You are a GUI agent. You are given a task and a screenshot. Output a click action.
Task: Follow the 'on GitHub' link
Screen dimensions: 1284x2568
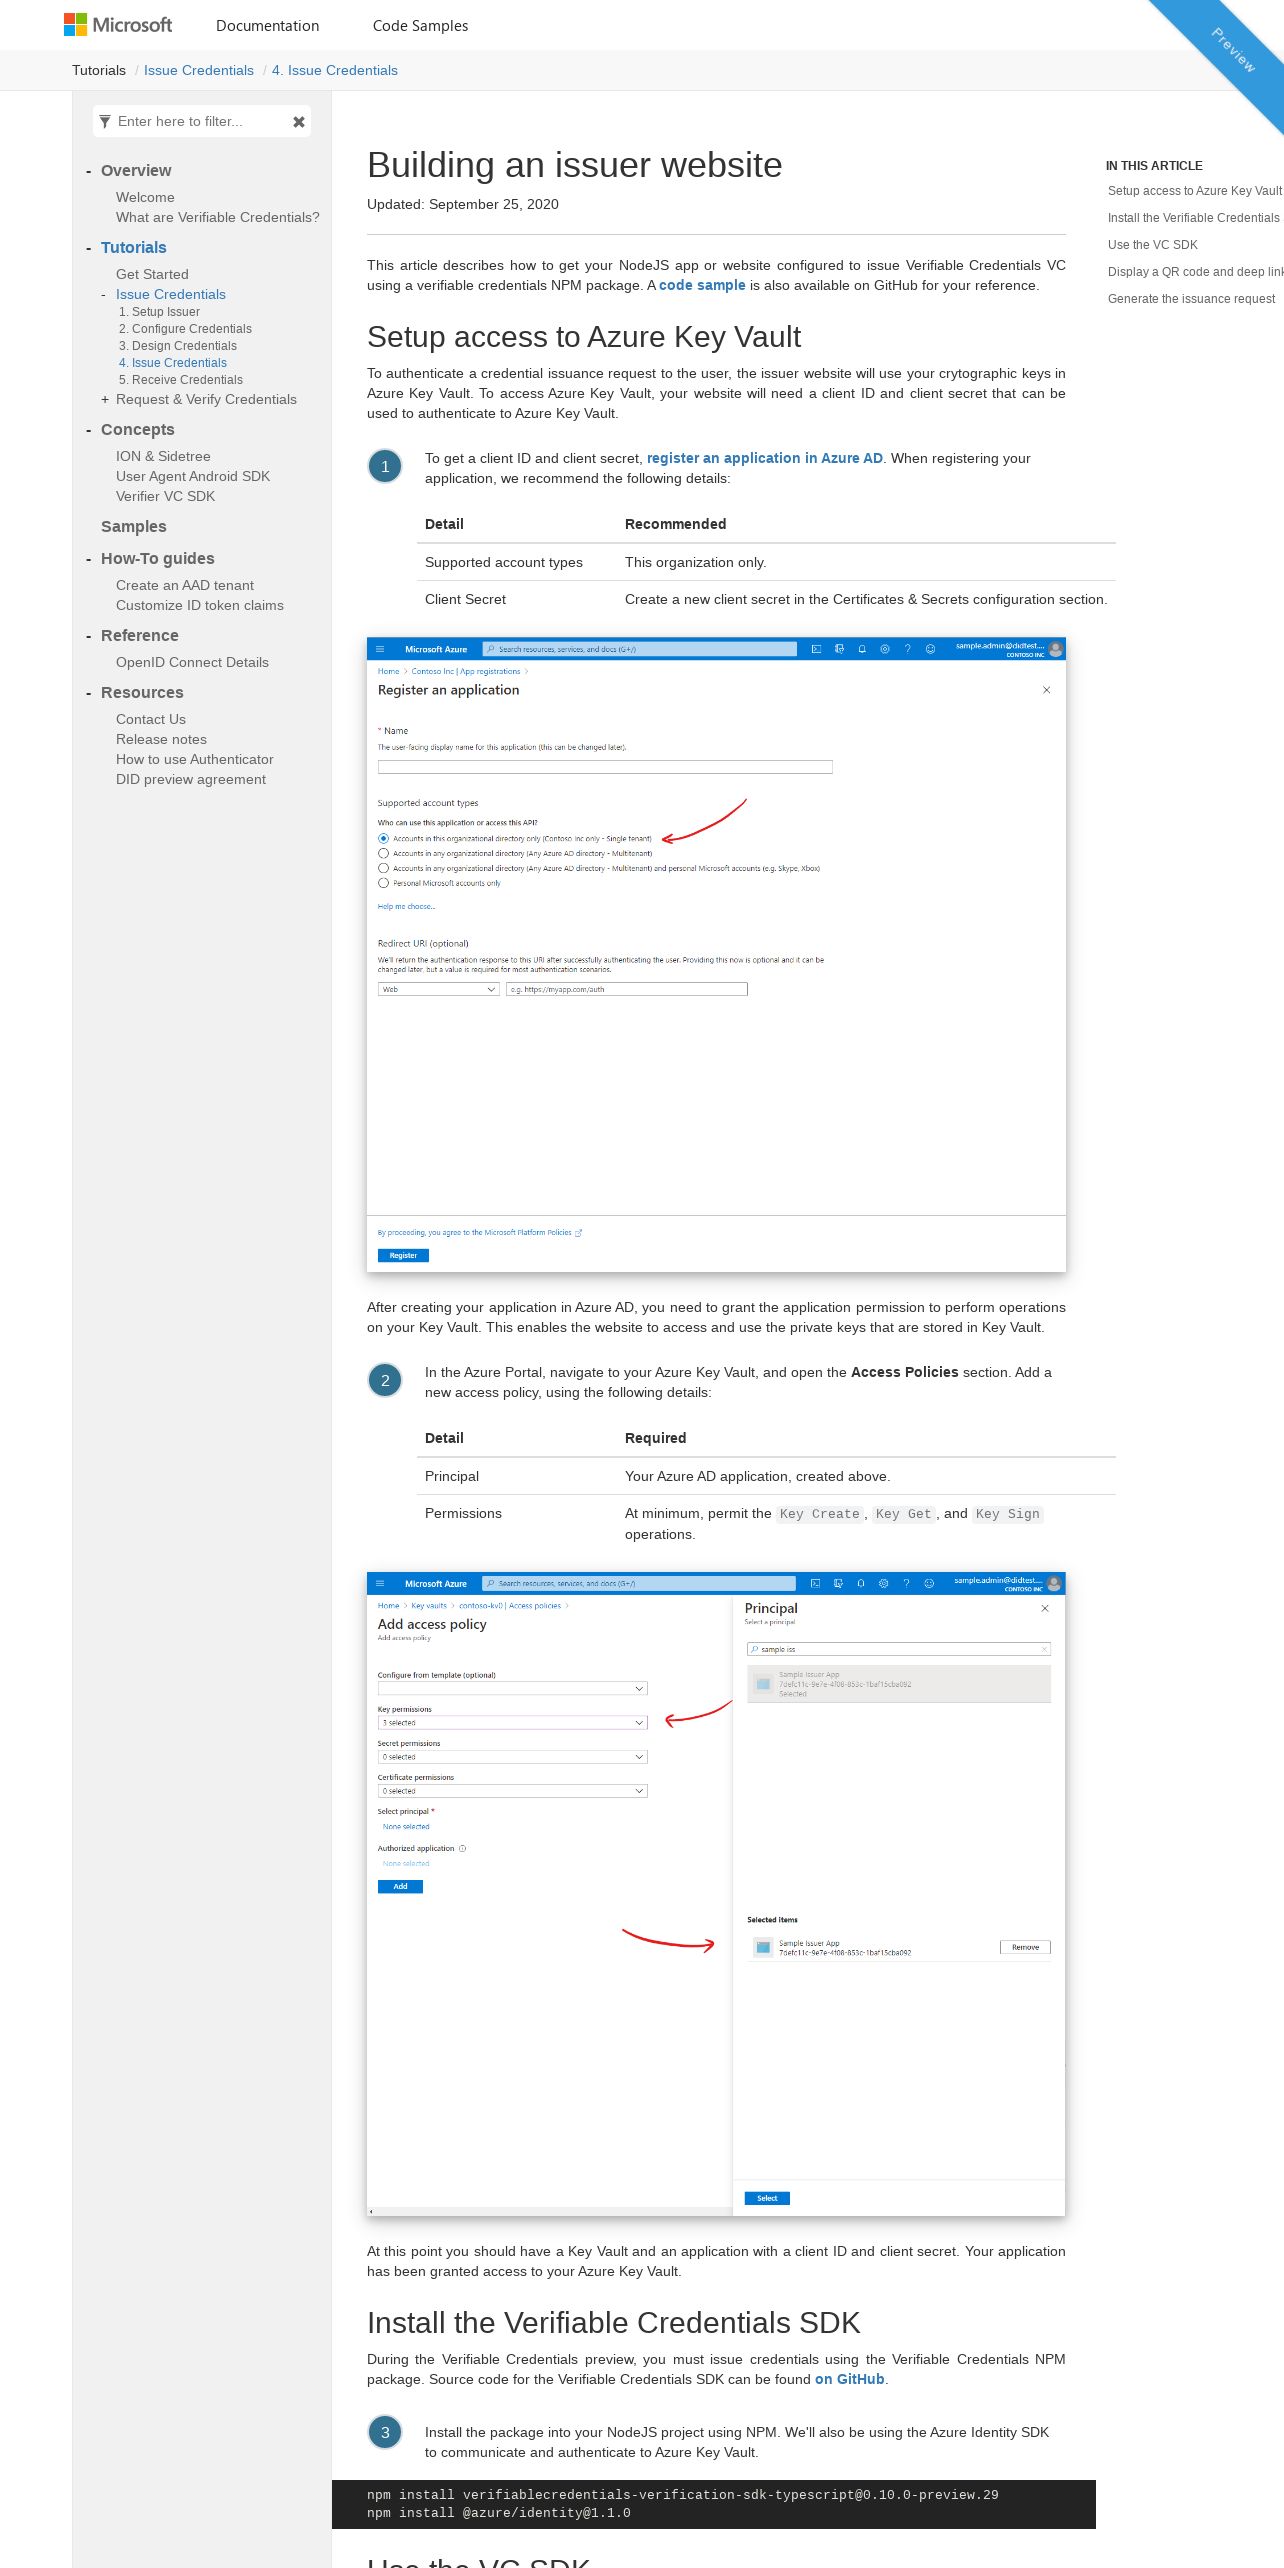tap(850, 2380)
